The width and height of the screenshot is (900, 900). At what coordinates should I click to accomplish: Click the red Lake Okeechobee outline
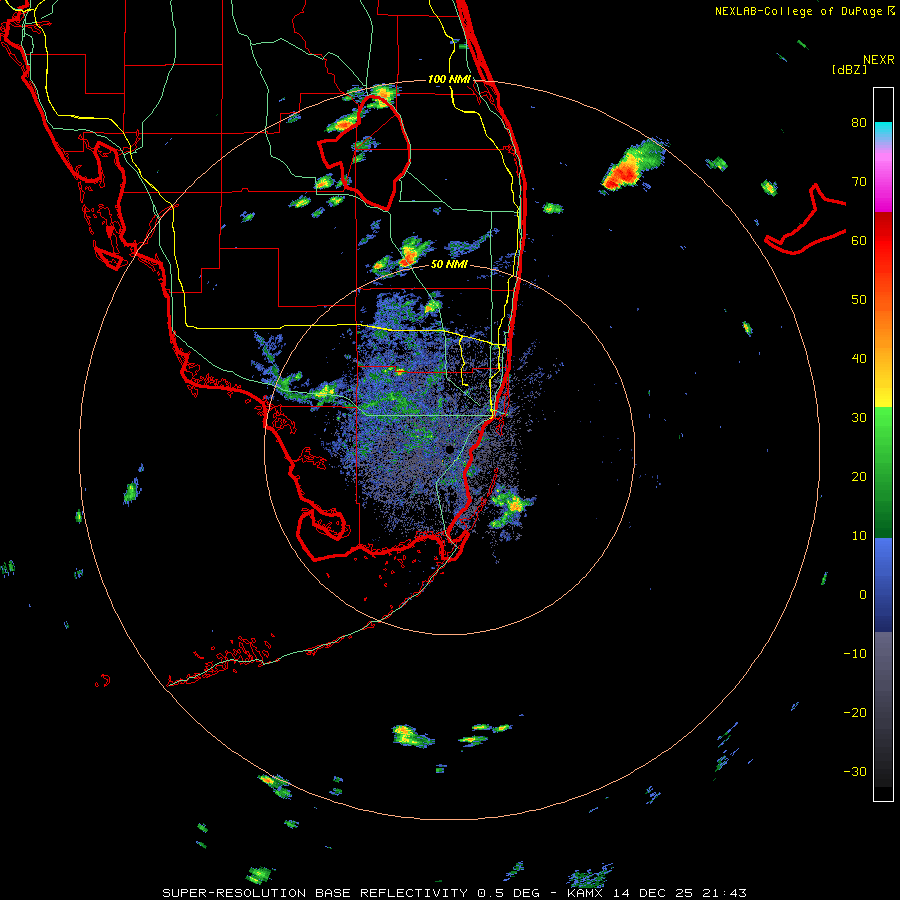[365, 152]
